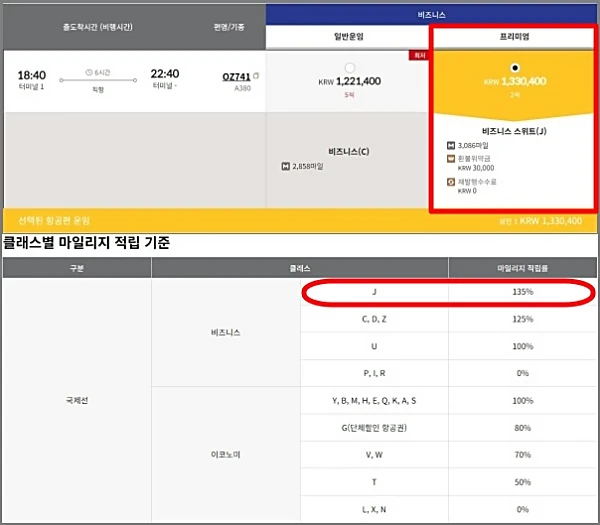
Task: Click the KRW 1,221,400 fare price
Action: pyautogui.click(x=350, y=81)
